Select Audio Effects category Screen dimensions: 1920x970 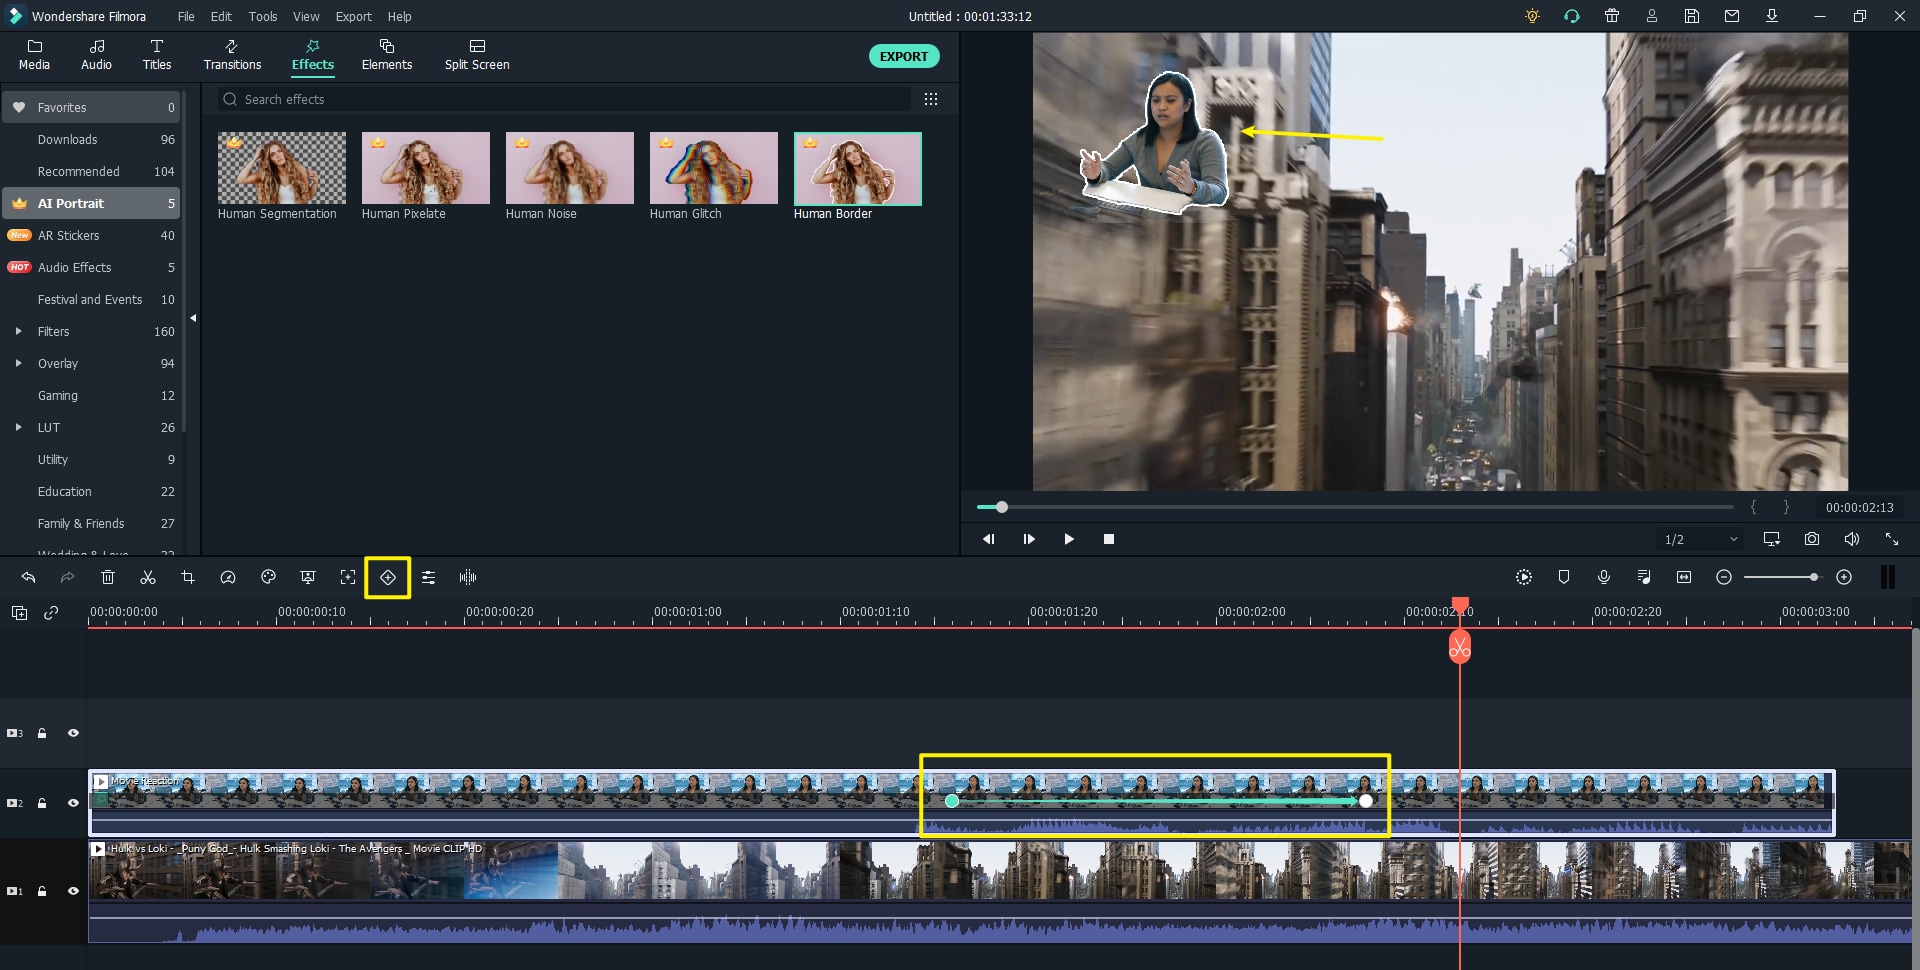(91, 267)
